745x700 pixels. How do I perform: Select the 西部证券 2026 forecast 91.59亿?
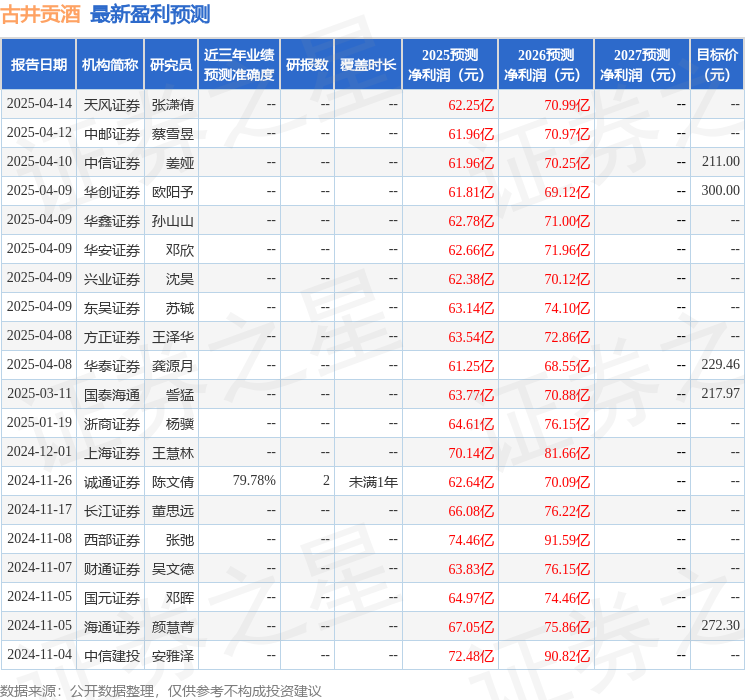point(567,540)
